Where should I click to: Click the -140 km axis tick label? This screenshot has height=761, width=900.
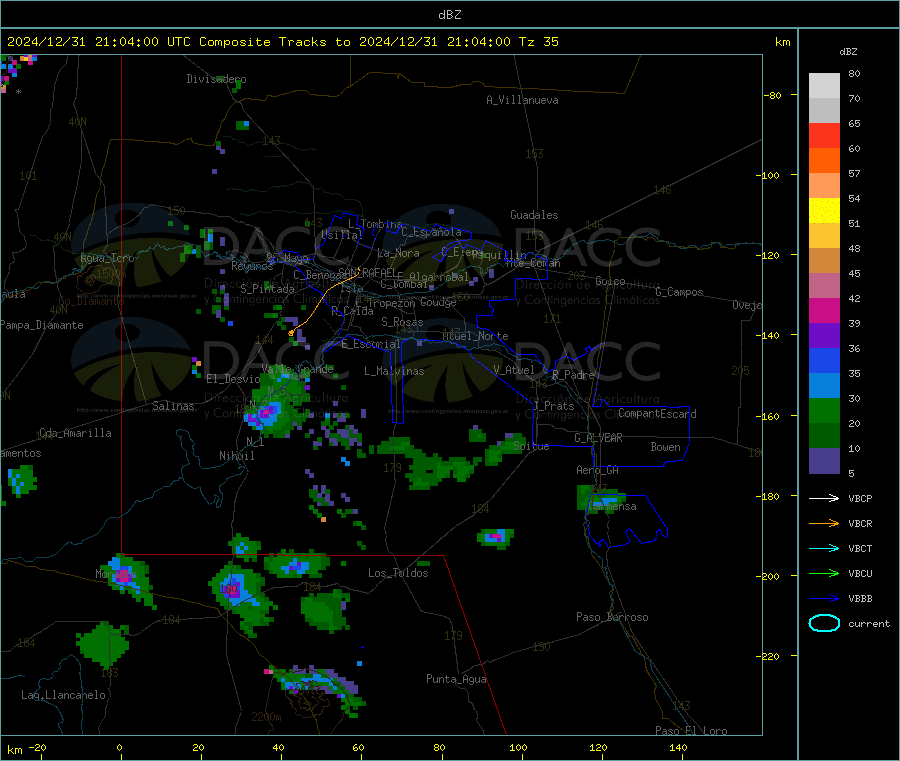point(768,335)
